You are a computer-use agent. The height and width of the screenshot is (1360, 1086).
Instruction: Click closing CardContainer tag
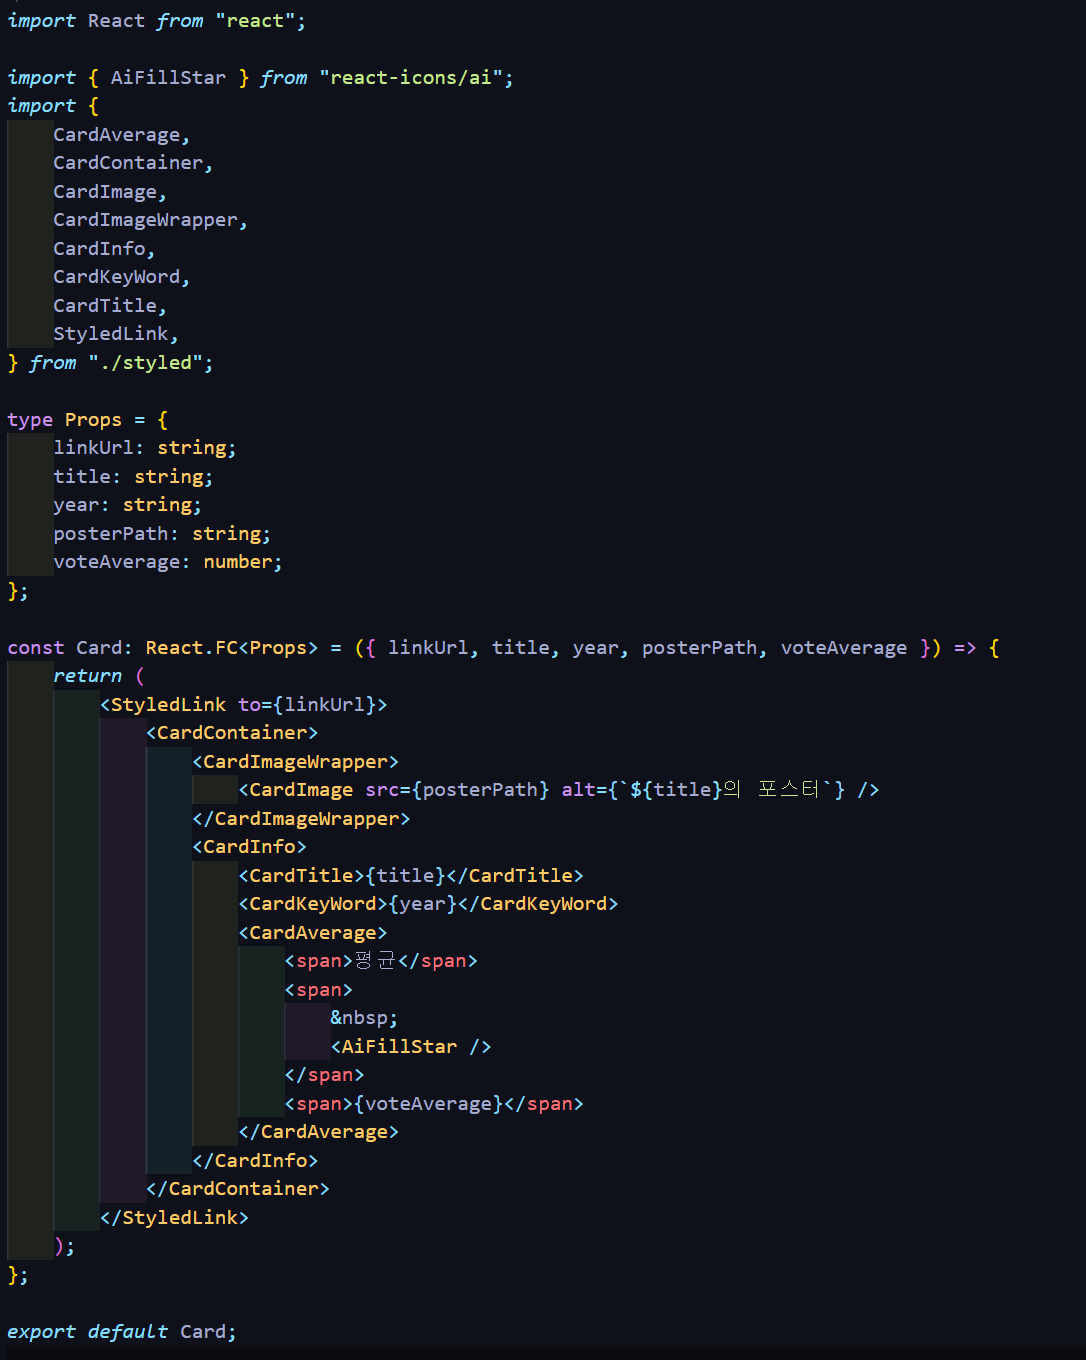(238, 1189)
